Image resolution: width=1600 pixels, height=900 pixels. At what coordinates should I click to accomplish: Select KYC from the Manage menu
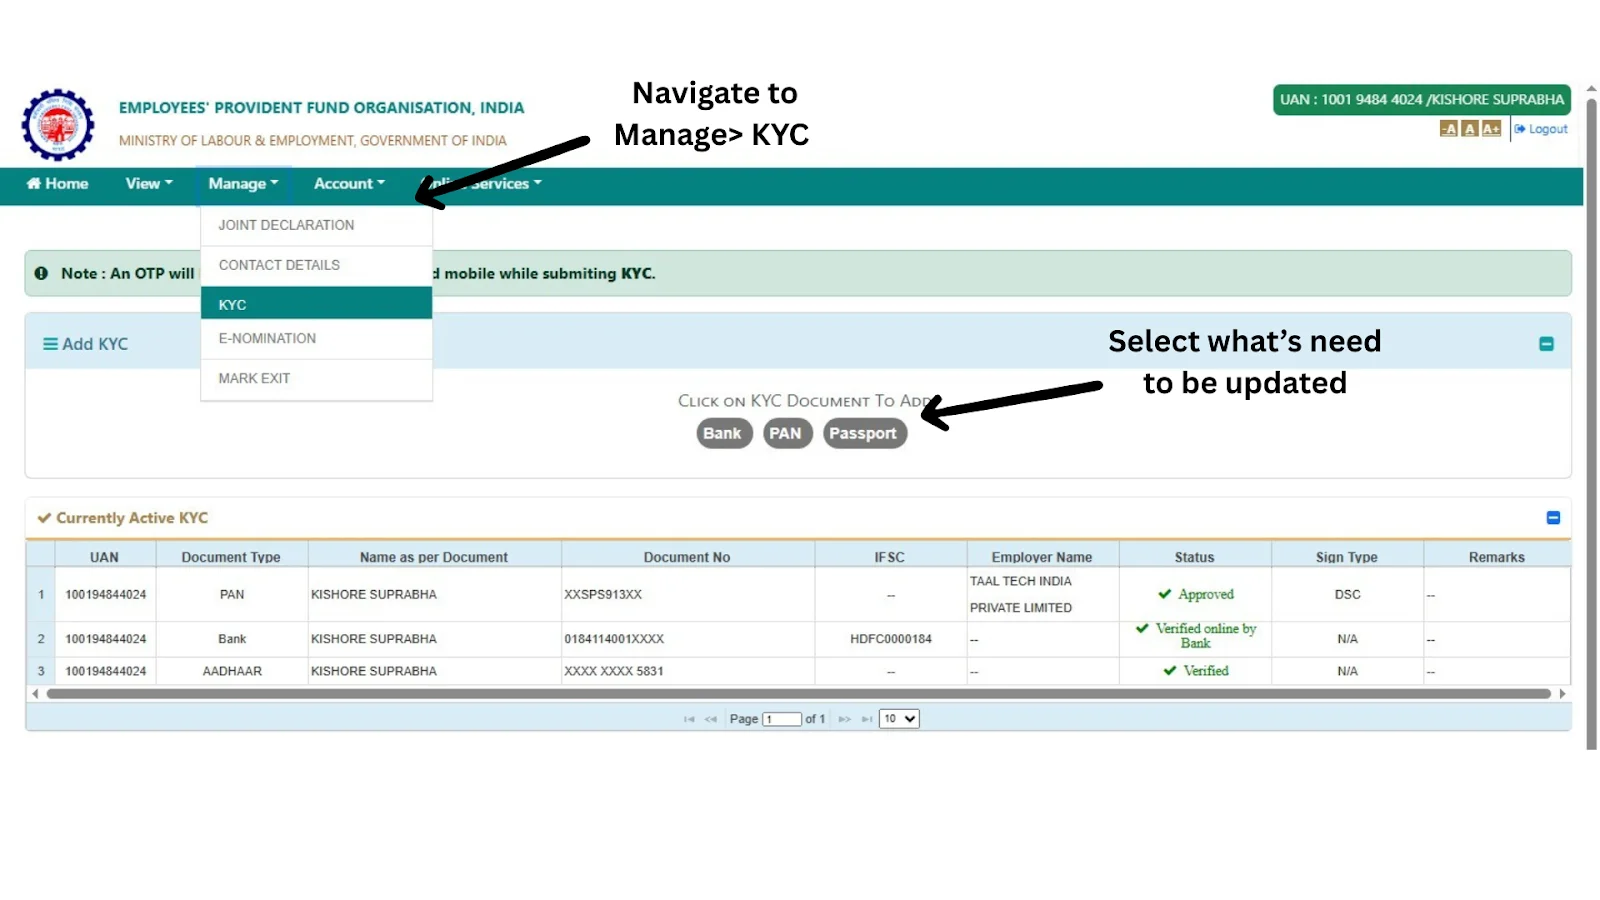coord(232,303)
